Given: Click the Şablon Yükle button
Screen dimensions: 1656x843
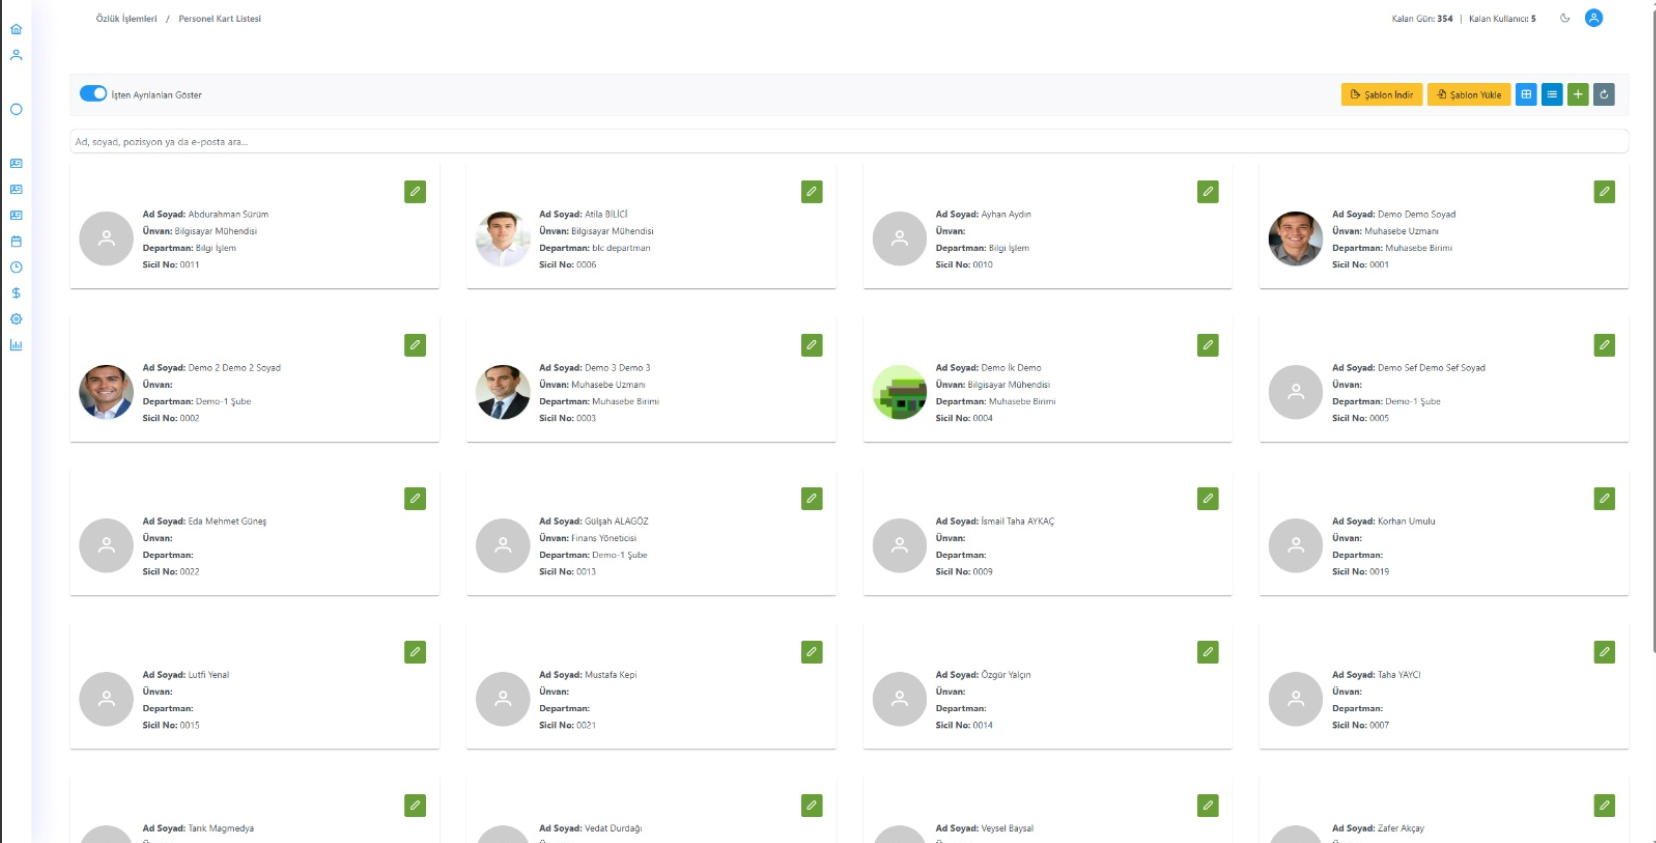Looking at the screenshot, I should pos(1468,95).
